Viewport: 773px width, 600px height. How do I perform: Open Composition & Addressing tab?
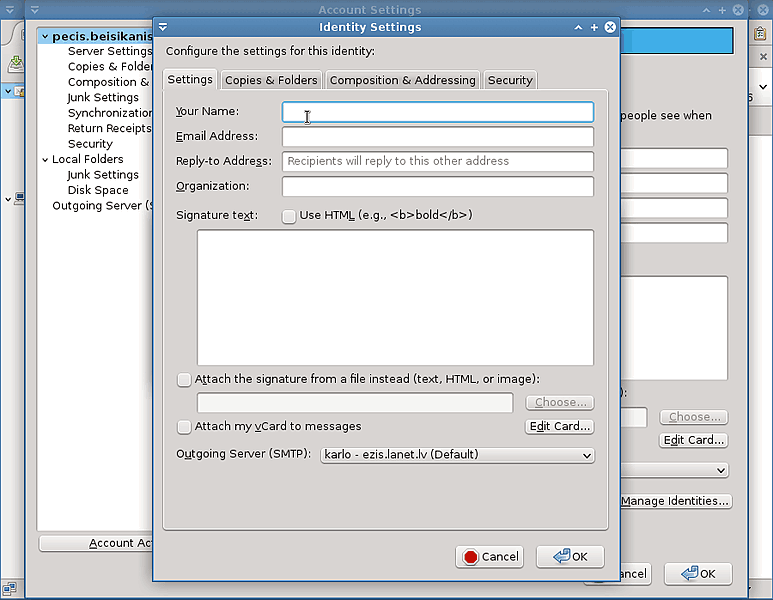tap(402, 80)
